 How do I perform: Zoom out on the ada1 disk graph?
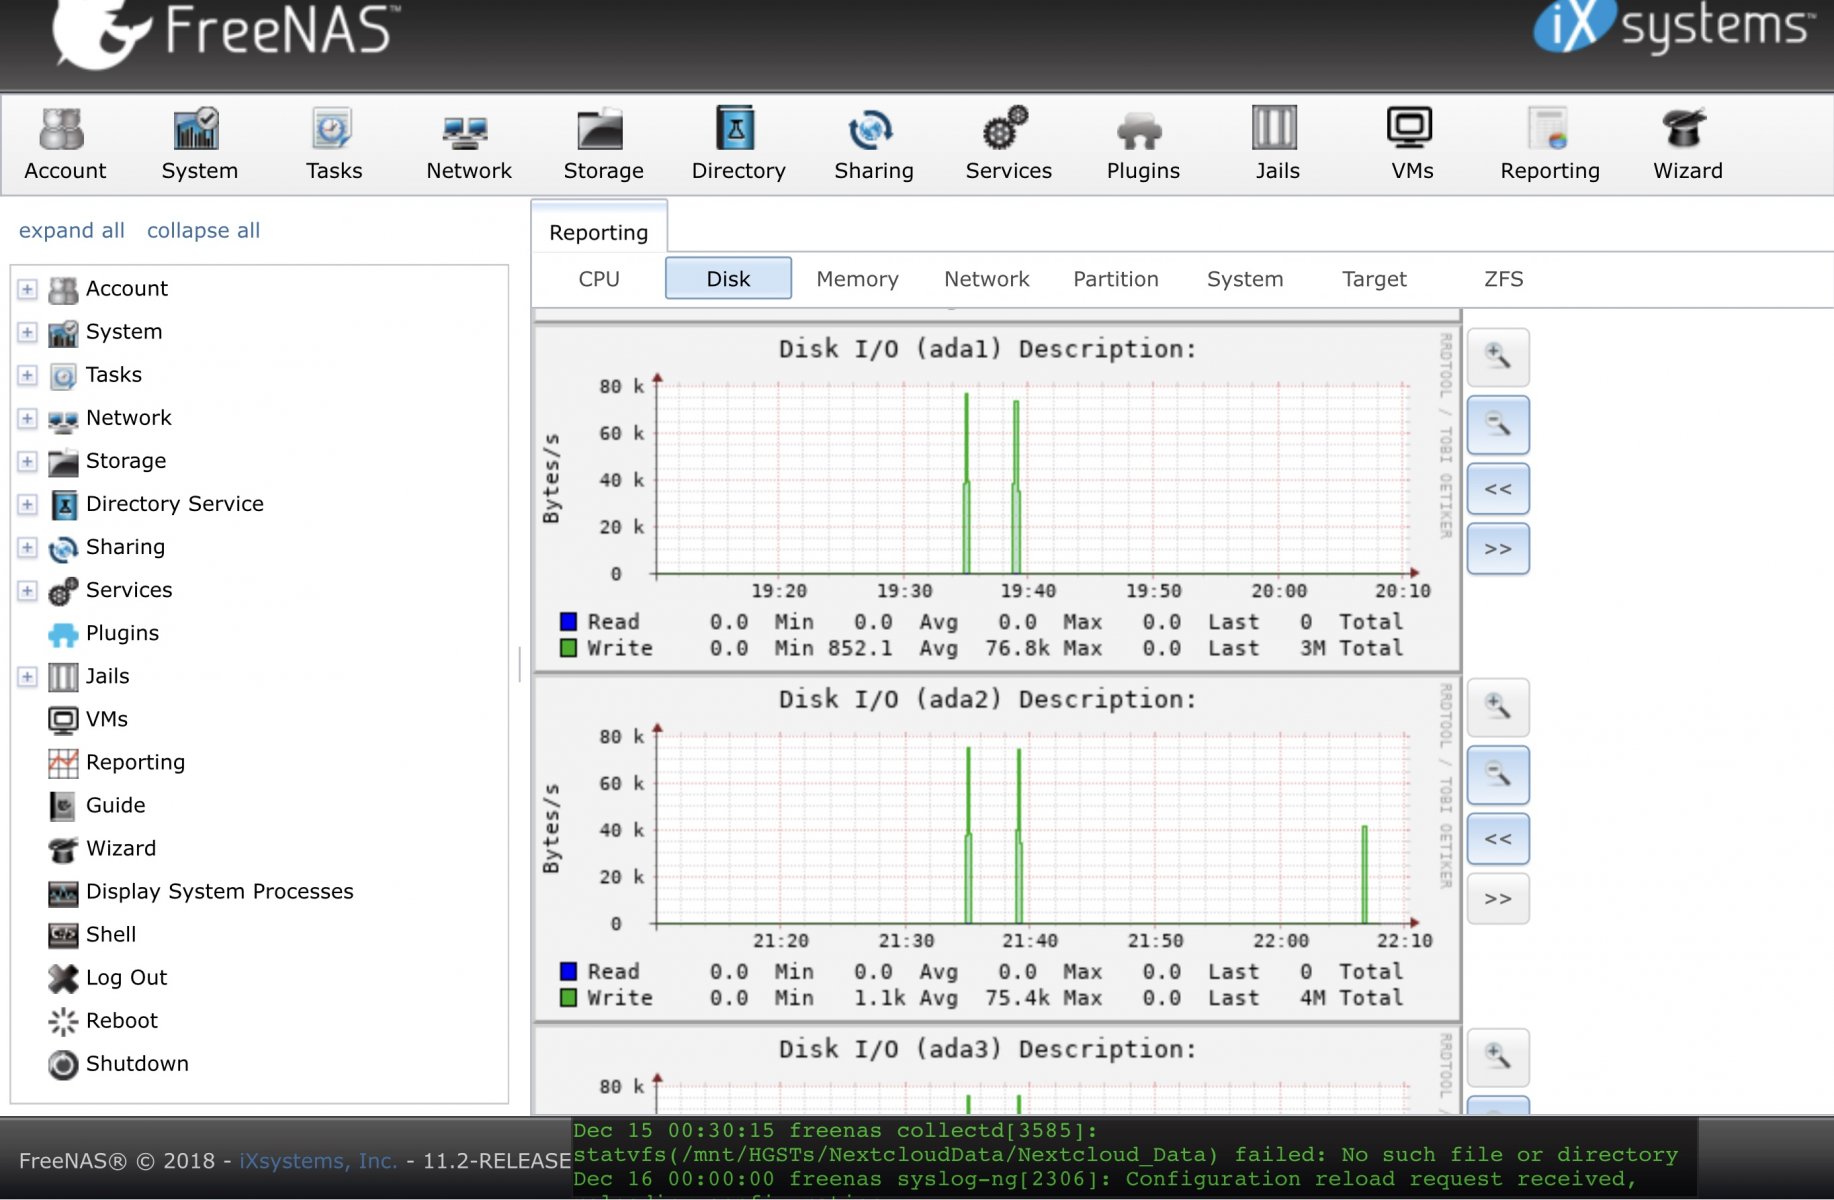pyautogui.click(x=1497, y=425)
